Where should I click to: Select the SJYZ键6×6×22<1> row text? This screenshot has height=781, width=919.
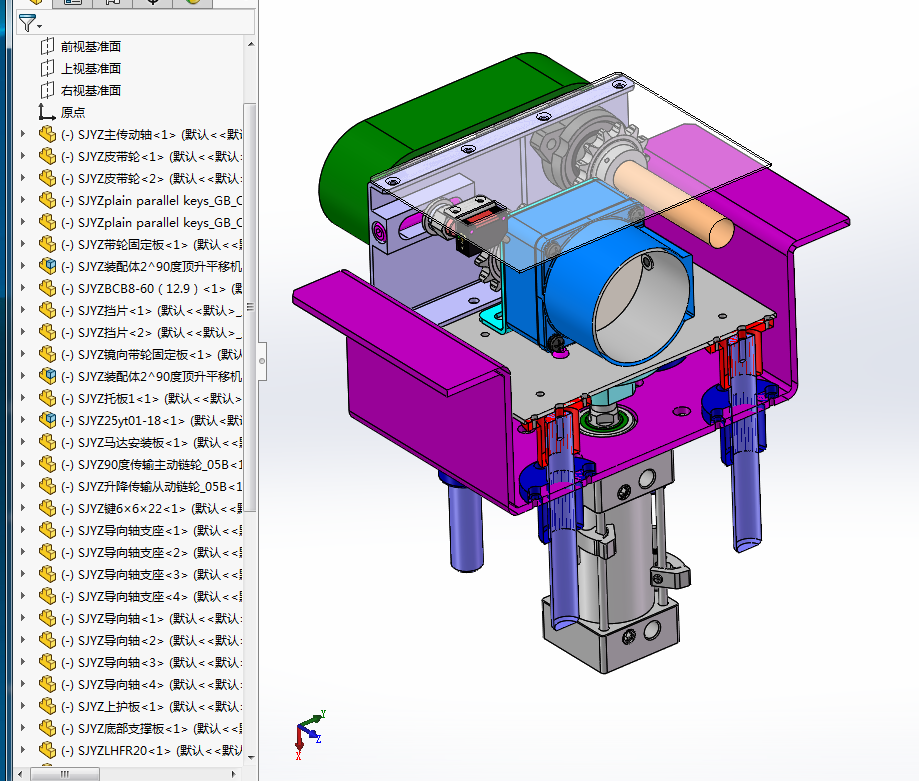pyautogui.click(x=151, y=509)
